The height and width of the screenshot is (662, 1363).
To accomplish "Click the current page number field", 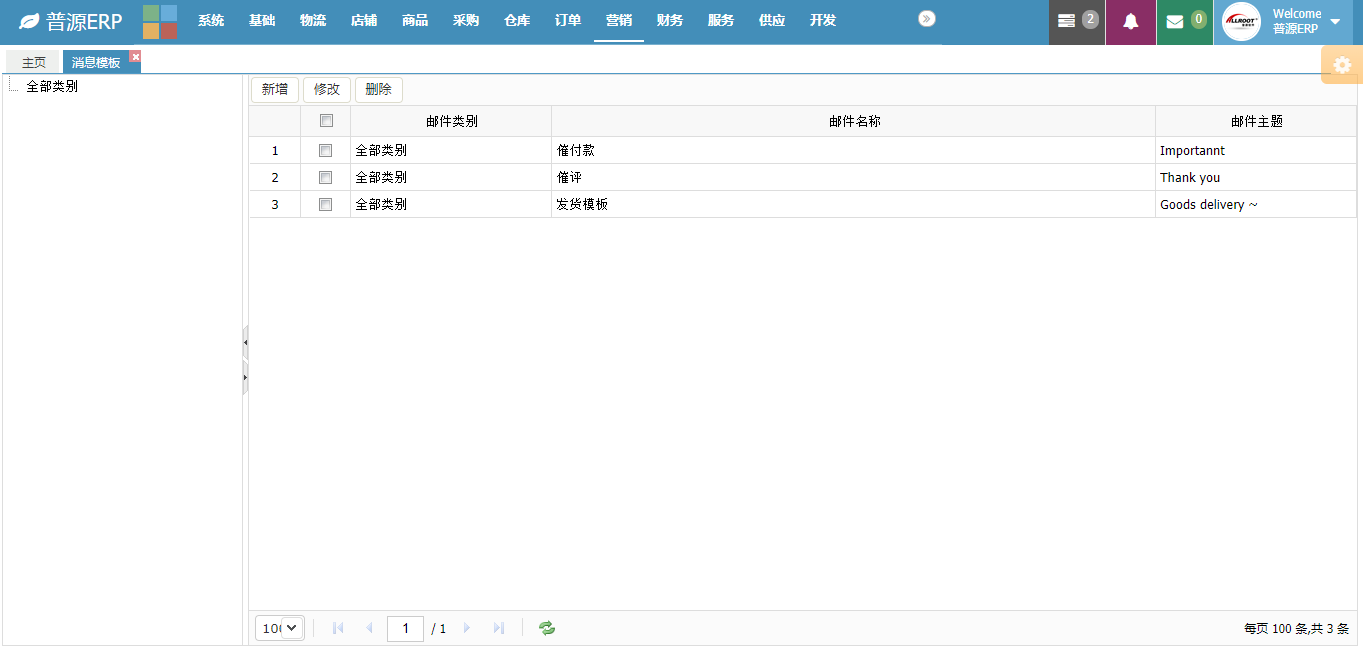I will (x=405, y=628).
